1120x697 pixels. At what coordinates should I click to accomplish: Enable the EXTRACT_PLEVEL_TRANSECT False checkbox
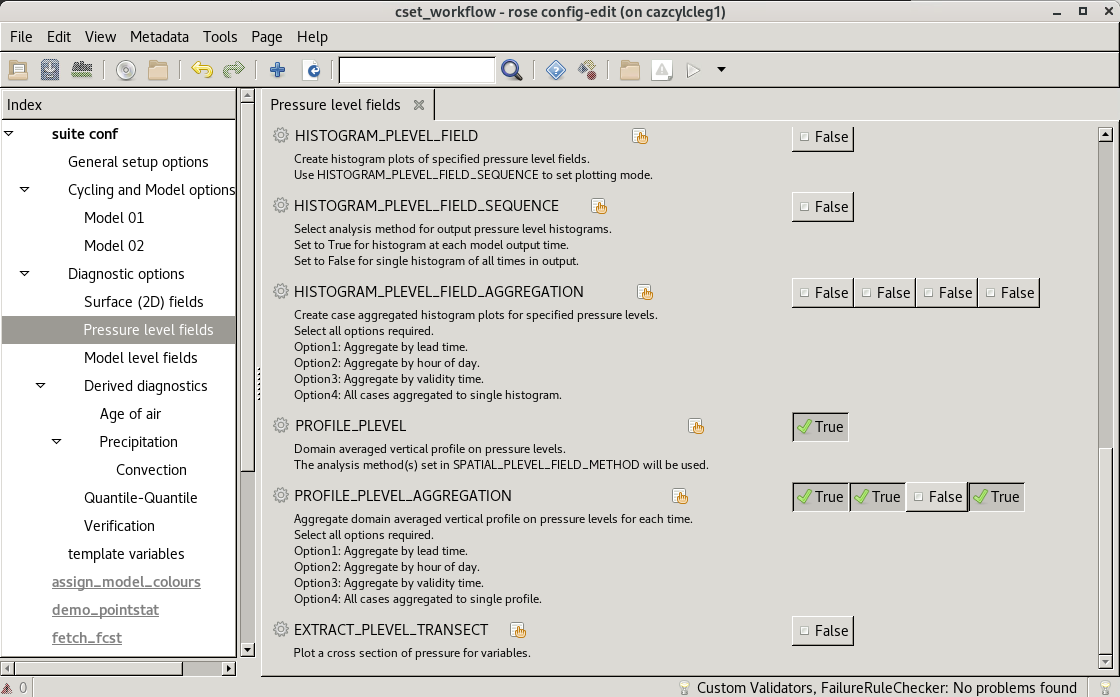click(823, 631)
